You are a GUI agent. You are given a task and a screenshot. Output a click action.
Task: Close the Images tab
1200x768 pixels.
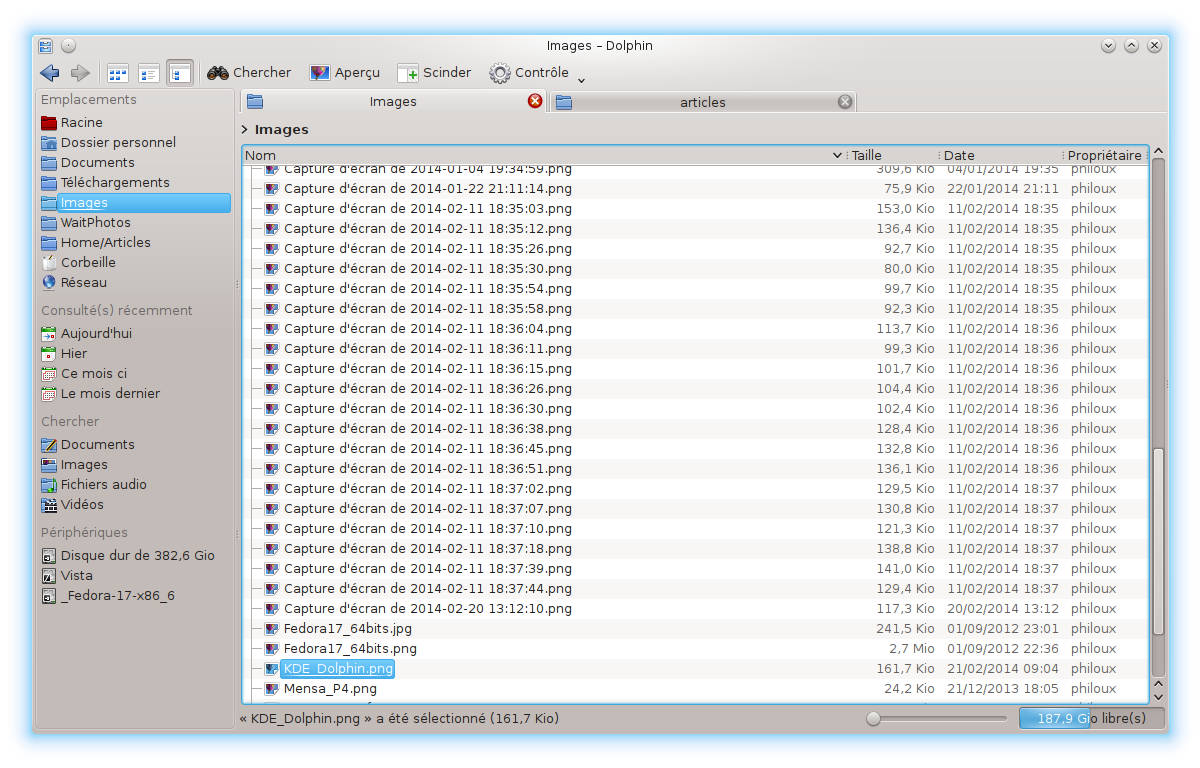coord(535,101)
